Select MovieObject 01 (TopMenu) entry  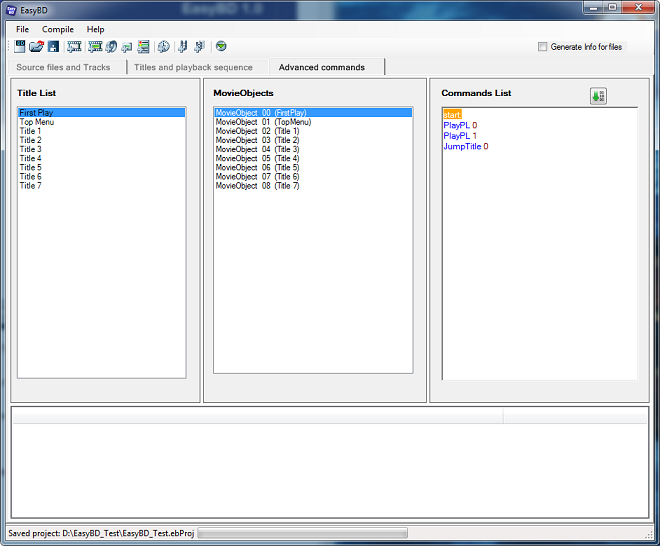pyautogui.click(x=263, y=122)
